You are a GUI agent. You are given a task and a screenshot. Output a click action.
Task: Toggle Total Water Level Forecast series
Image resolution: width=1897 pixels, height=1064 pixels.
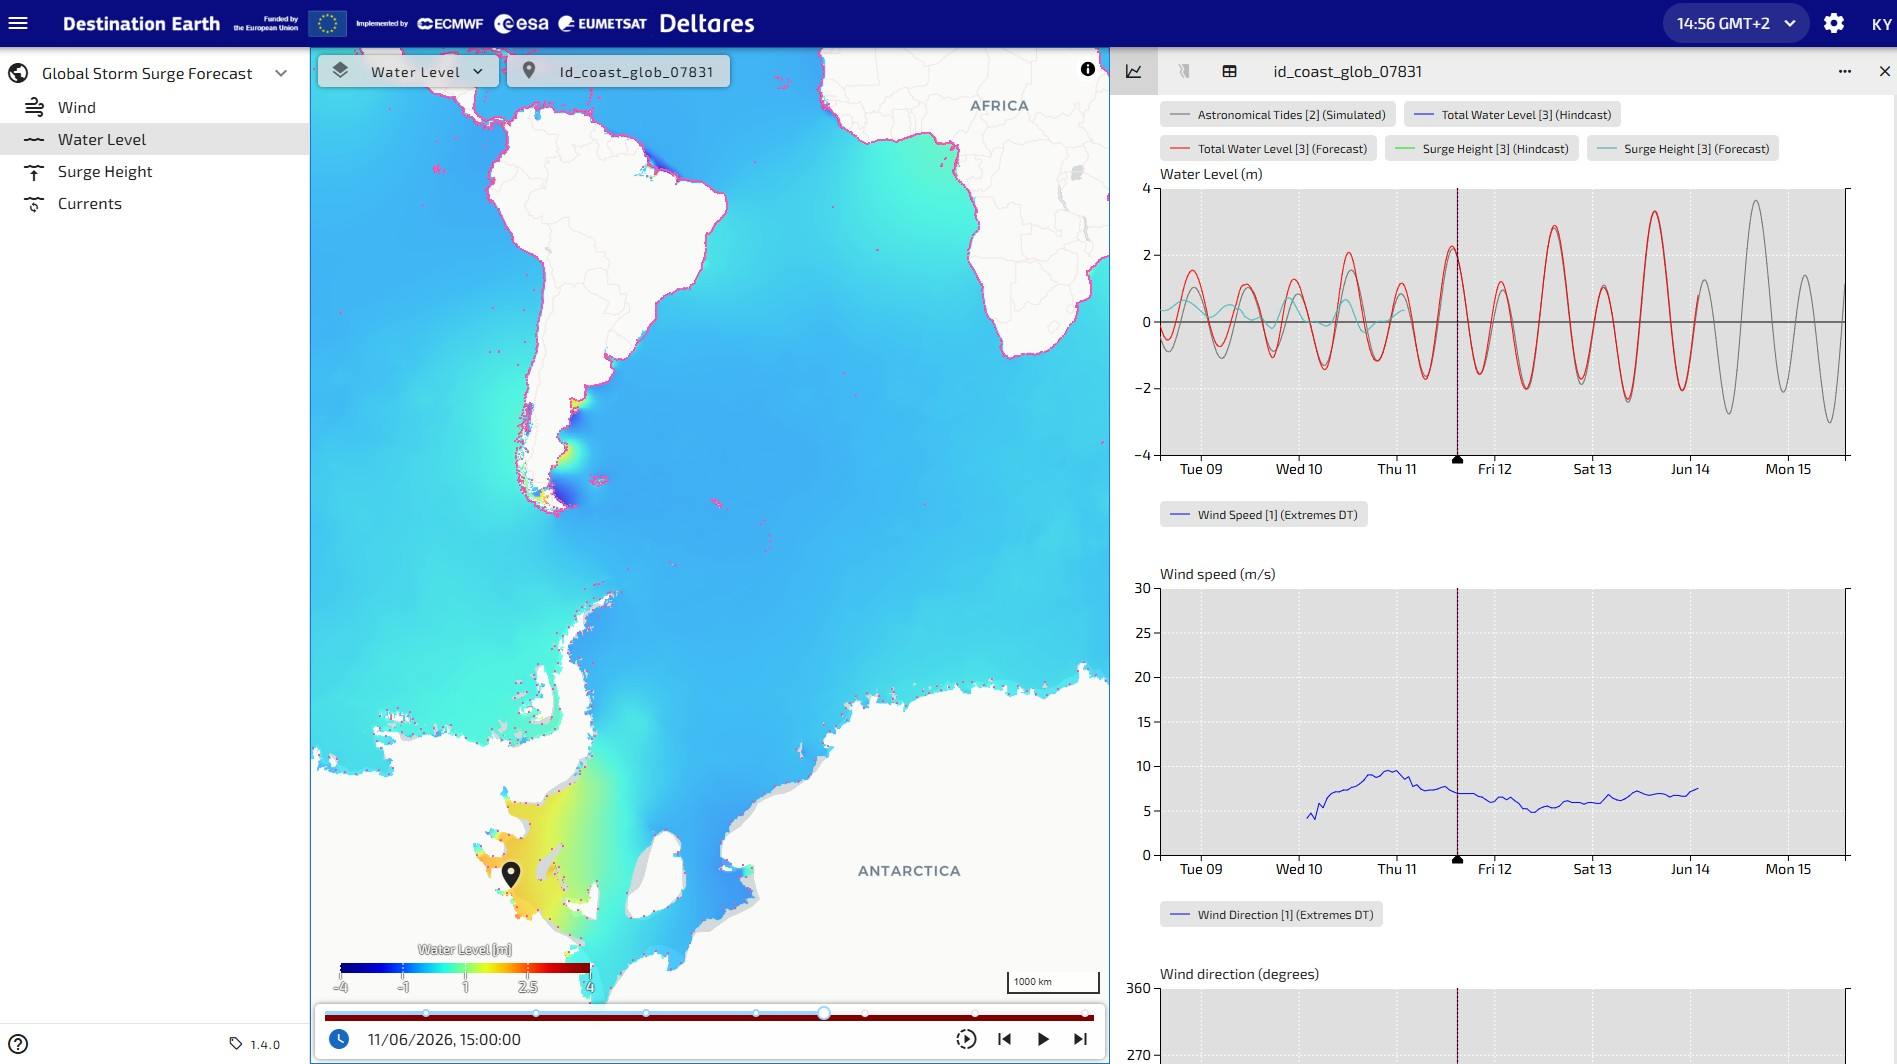pos(1268,149)
